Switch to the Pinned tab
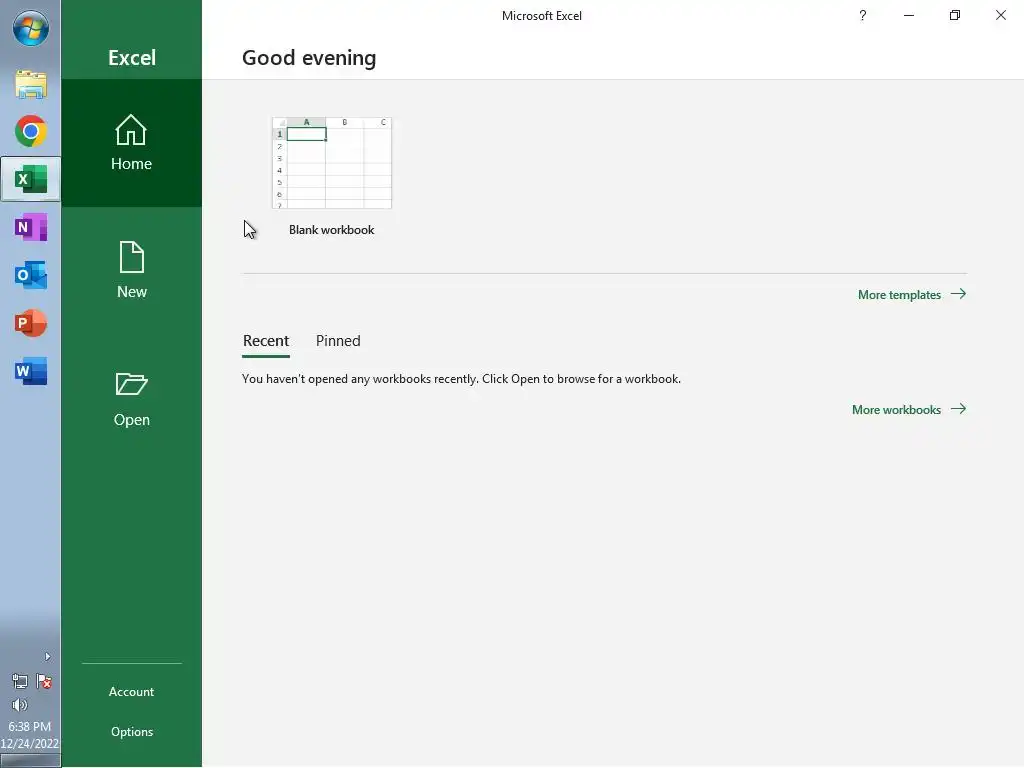Image resolution: width=1024 pixels, height=768 pixels. [338, 341]
